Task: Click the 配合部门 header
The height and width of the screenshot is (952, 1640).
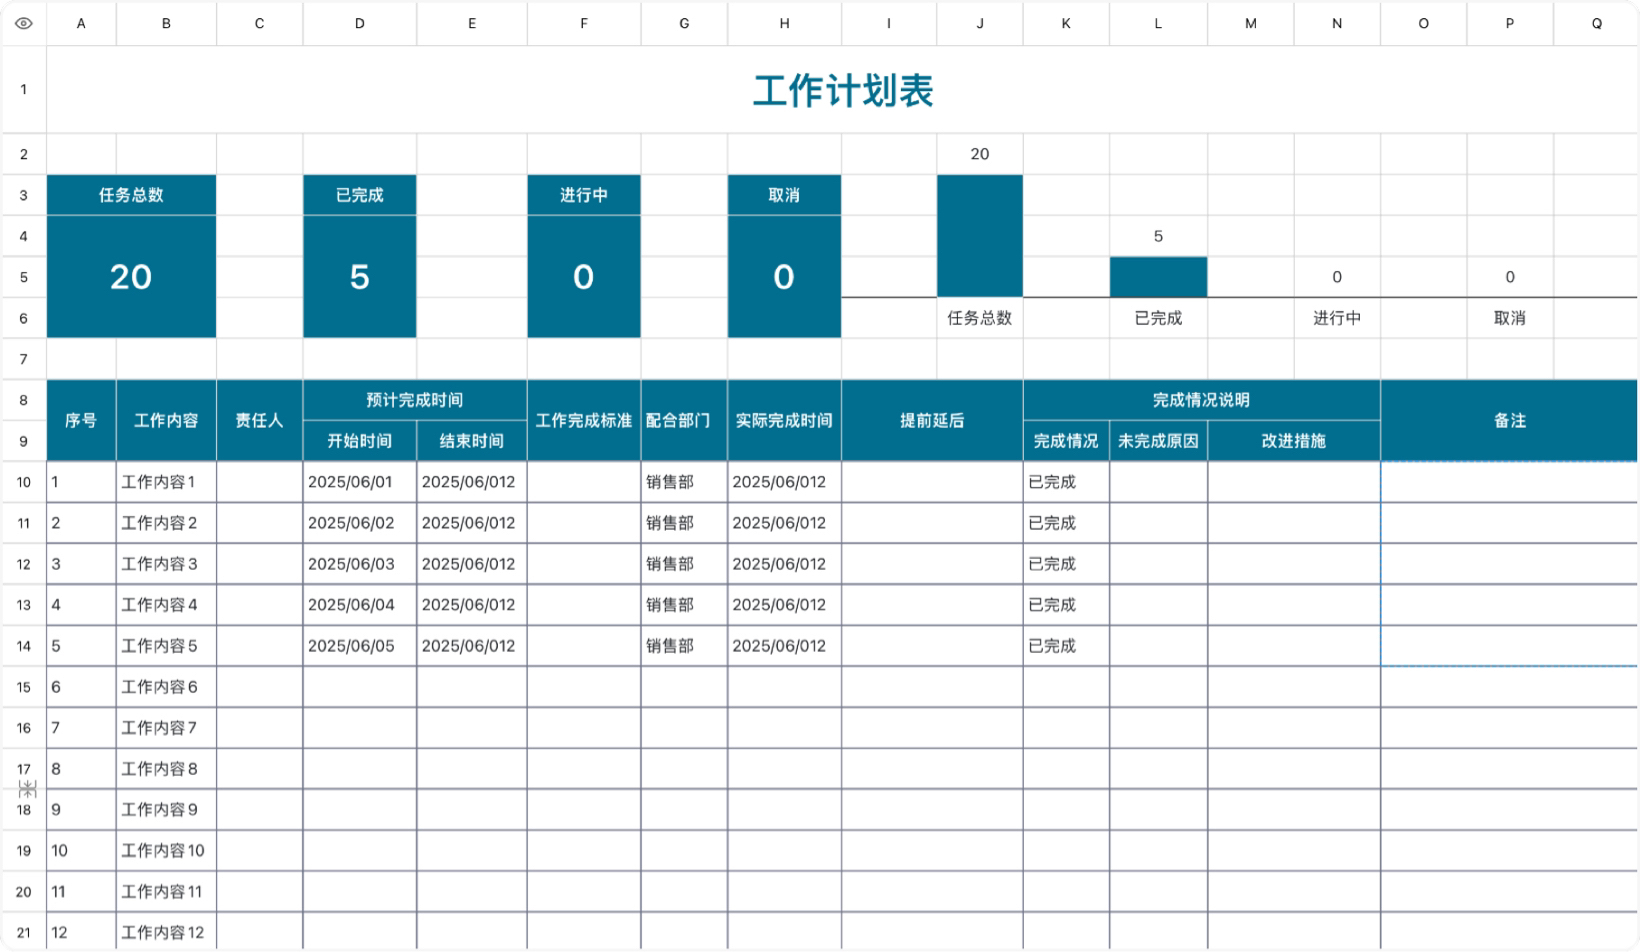Action: [684, 420]
